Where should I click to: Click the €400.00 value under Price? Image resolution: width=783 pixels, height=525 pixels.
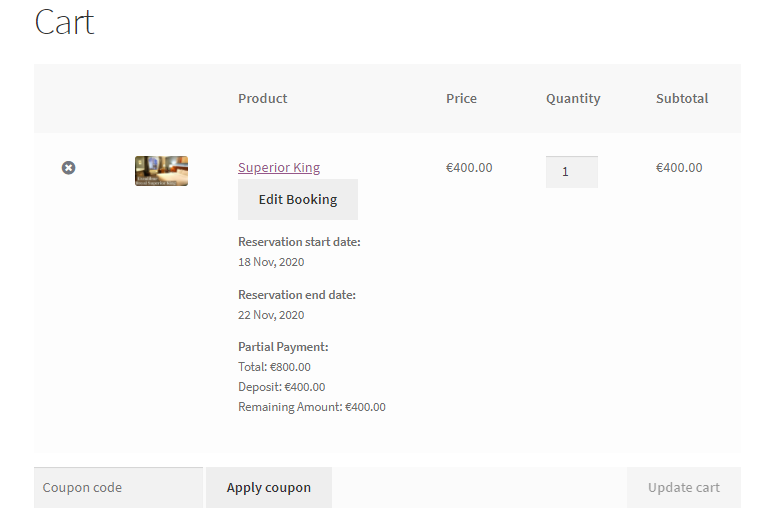[x=469, y=168]
